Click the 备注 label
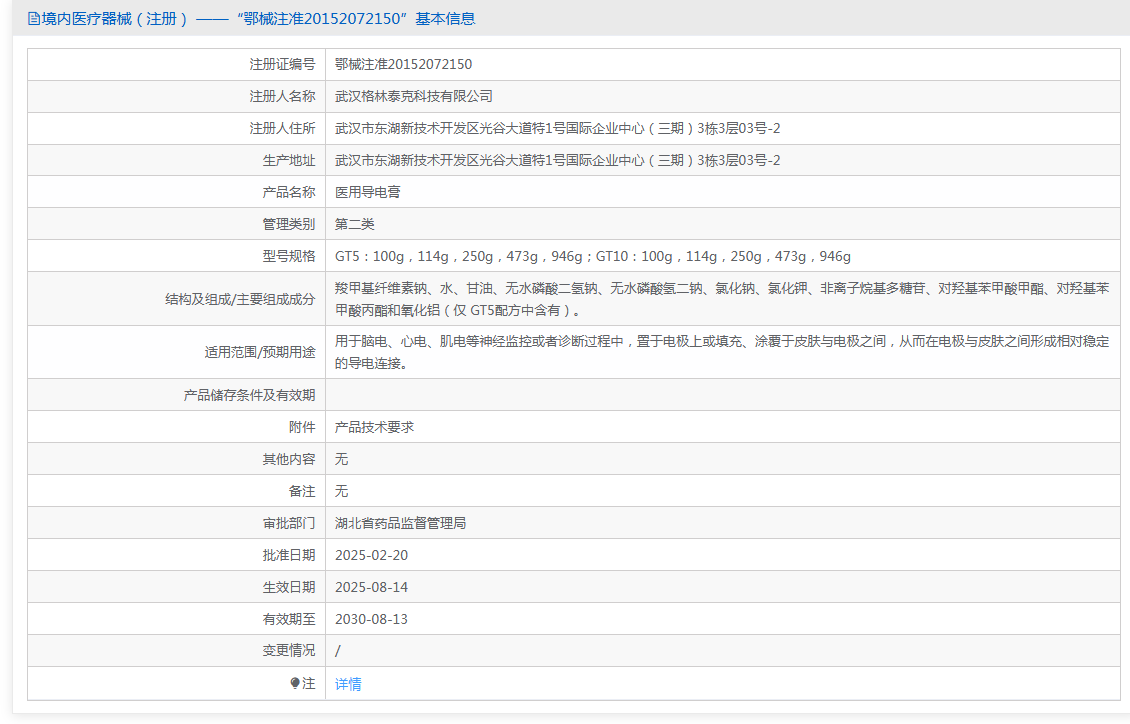 coord(302,491)
